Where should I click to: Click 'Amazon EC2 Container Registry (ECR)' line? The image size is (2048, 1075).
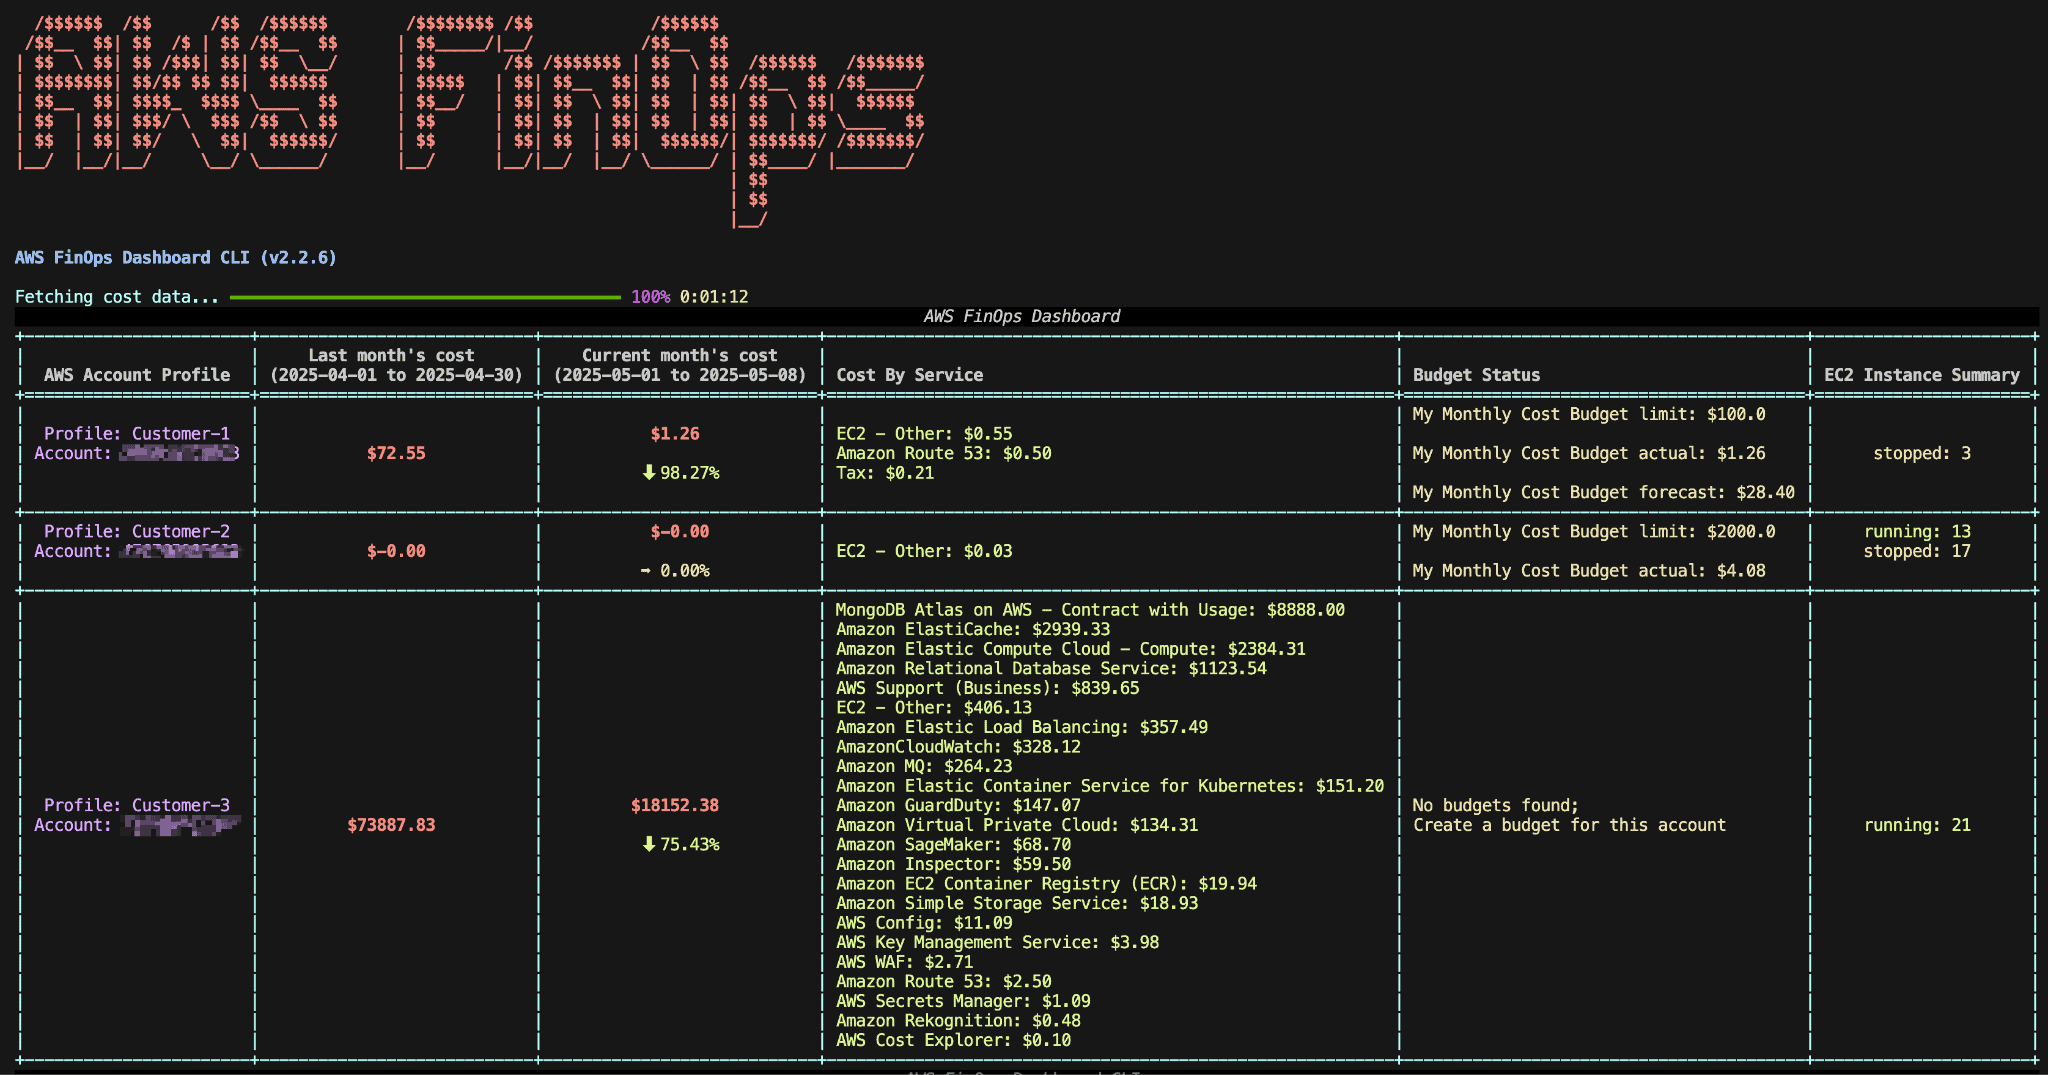(1046, 884)
